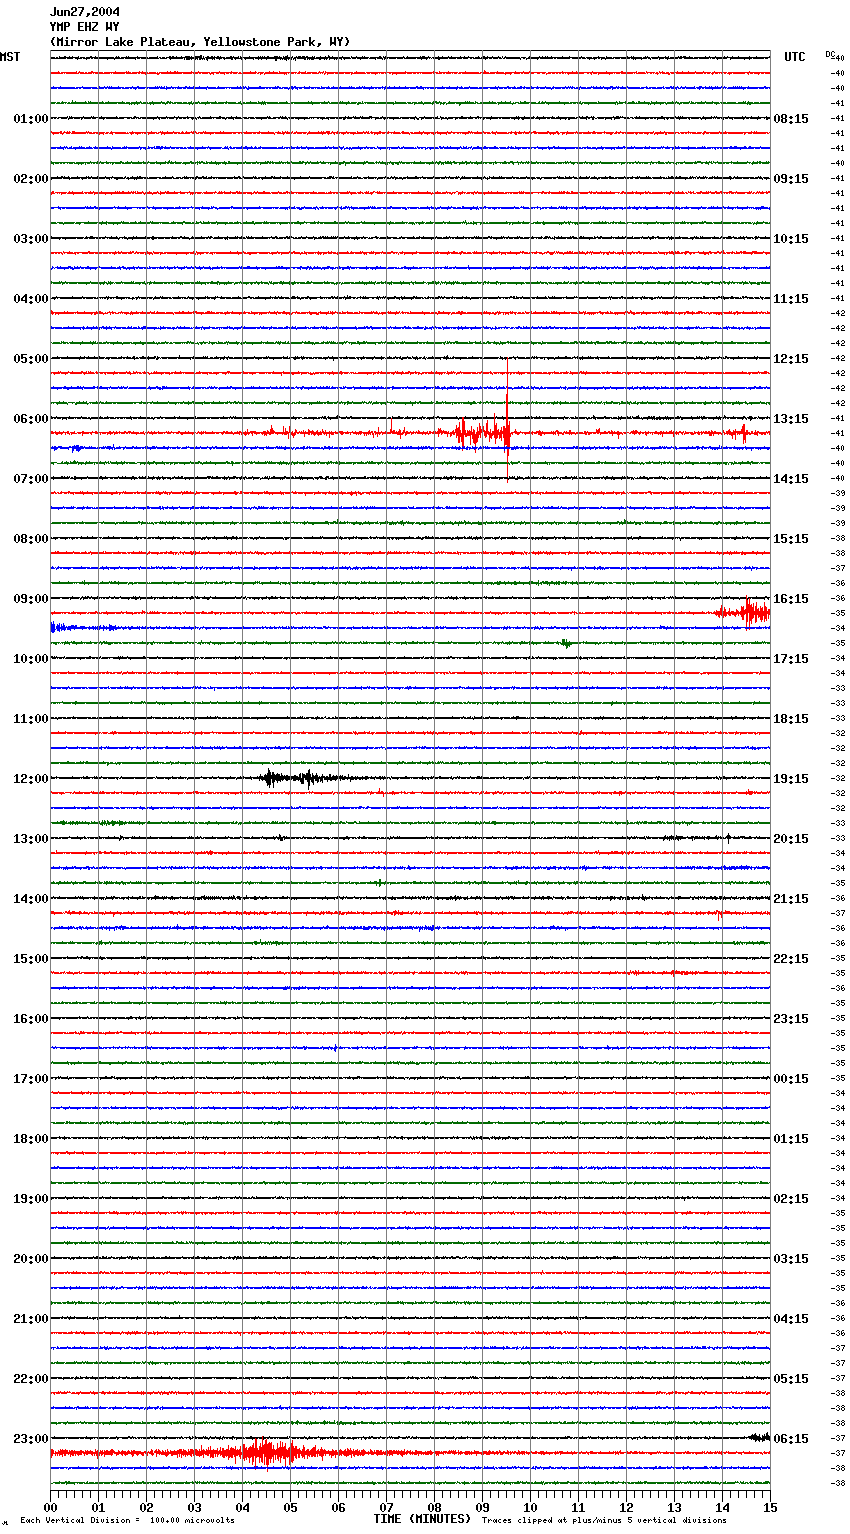Click the 15:15 UTC time label
Image resolution: width=850 pixels, height=1534 pixels.
(x=791, y=539)
